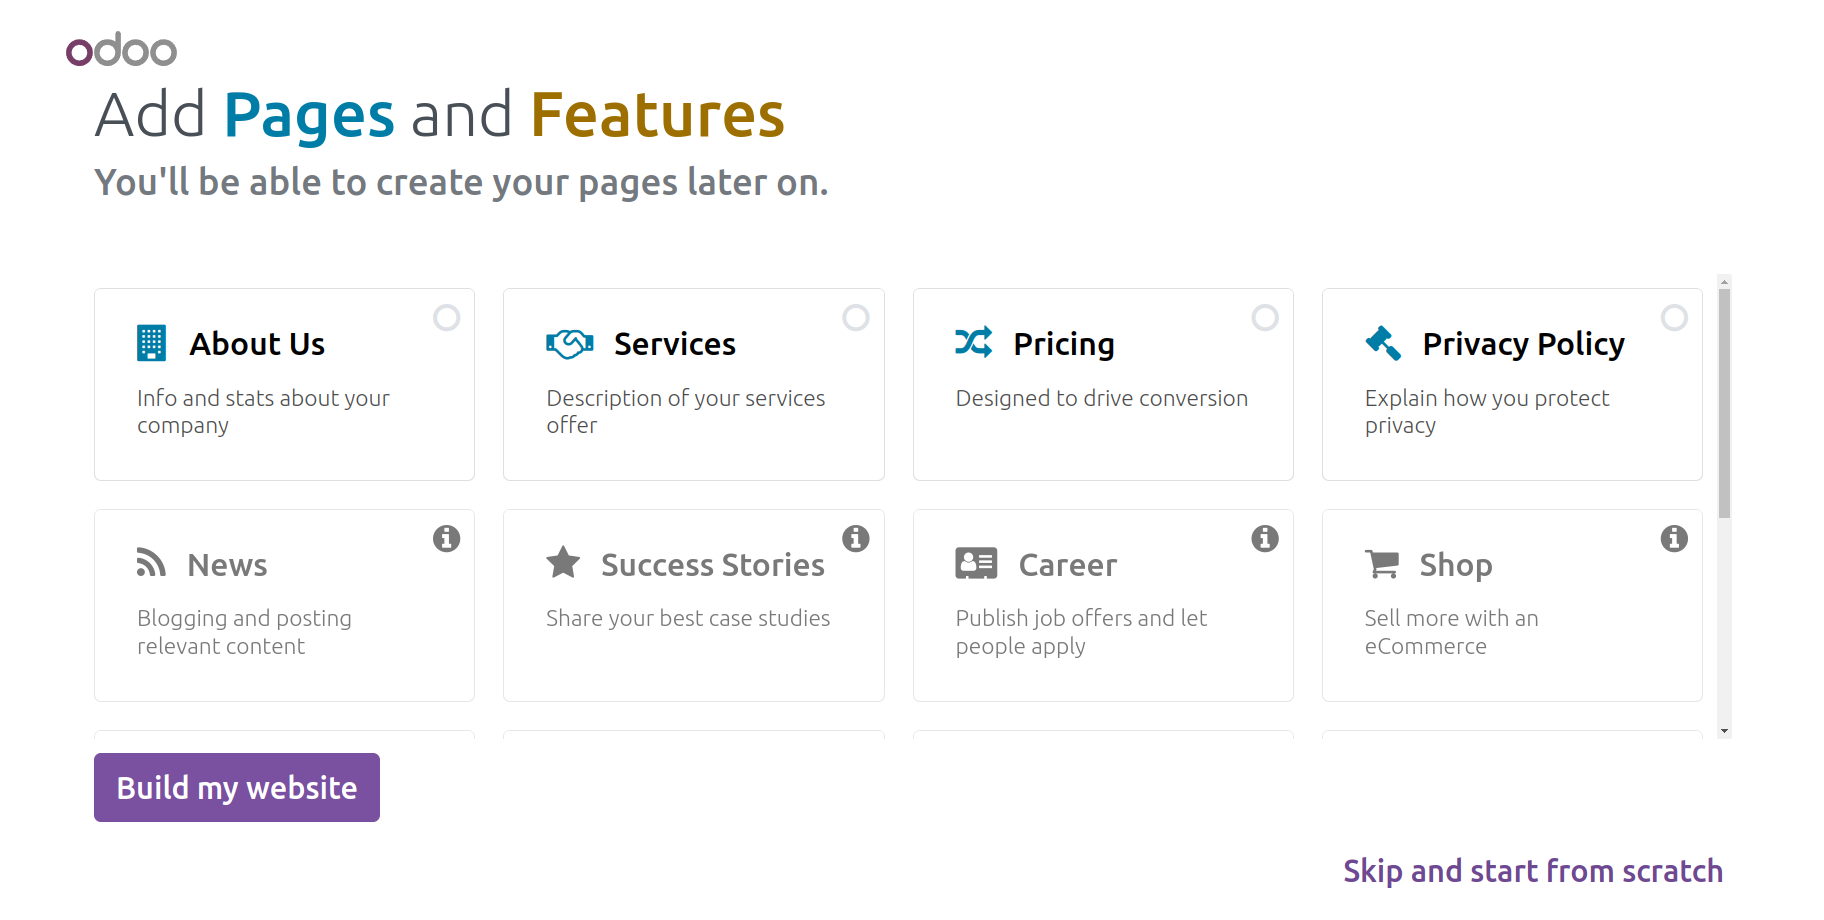Click the Privacy Policy gavel icon
Viewport: 1824px width, 920px height.
coord(1383,343)
